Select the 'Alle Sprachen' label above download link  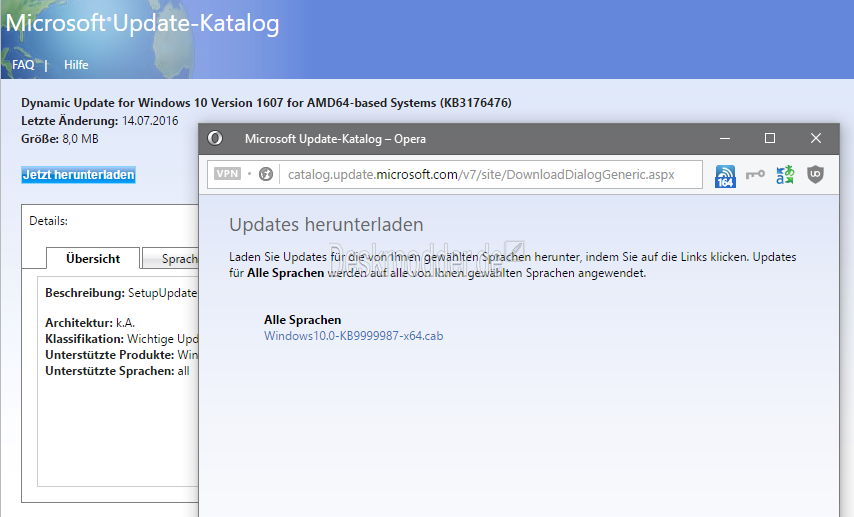303,320
